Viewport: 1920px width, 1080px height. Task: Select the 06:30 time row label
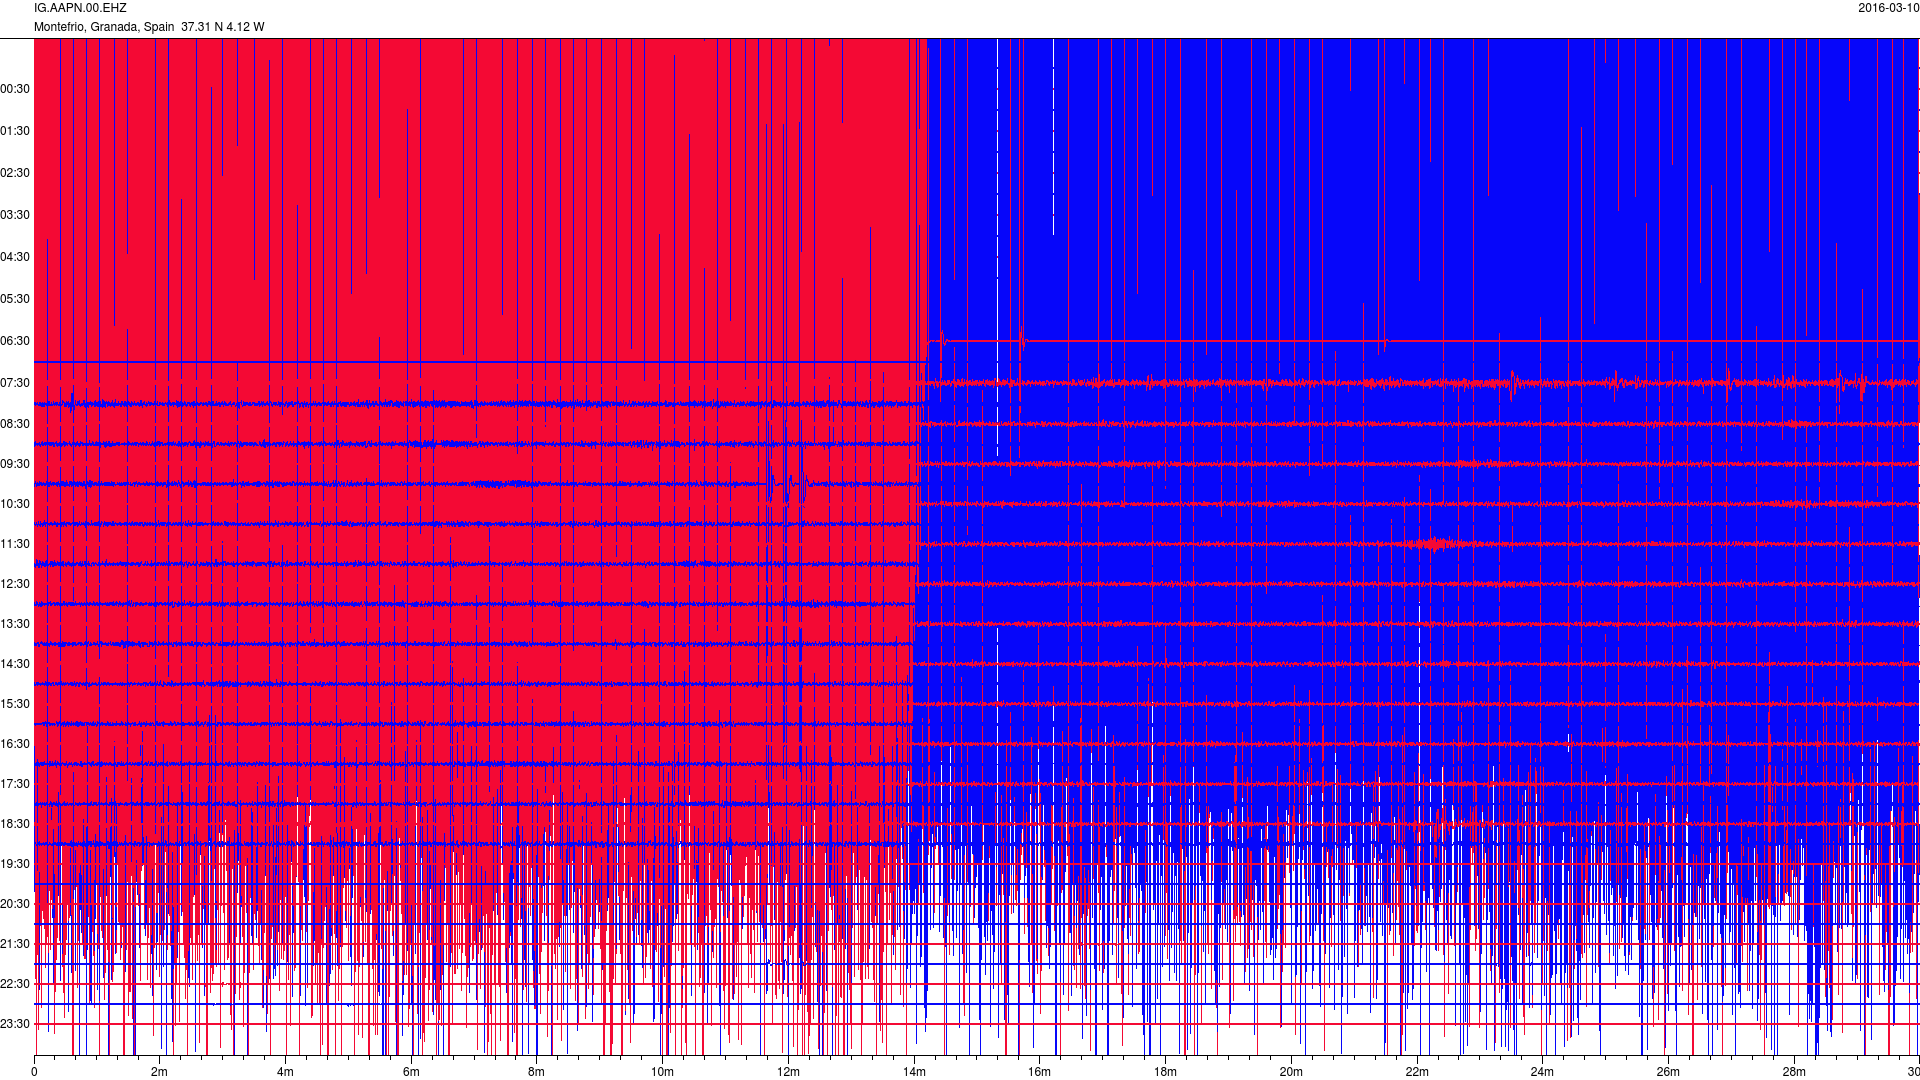point(15,341)
